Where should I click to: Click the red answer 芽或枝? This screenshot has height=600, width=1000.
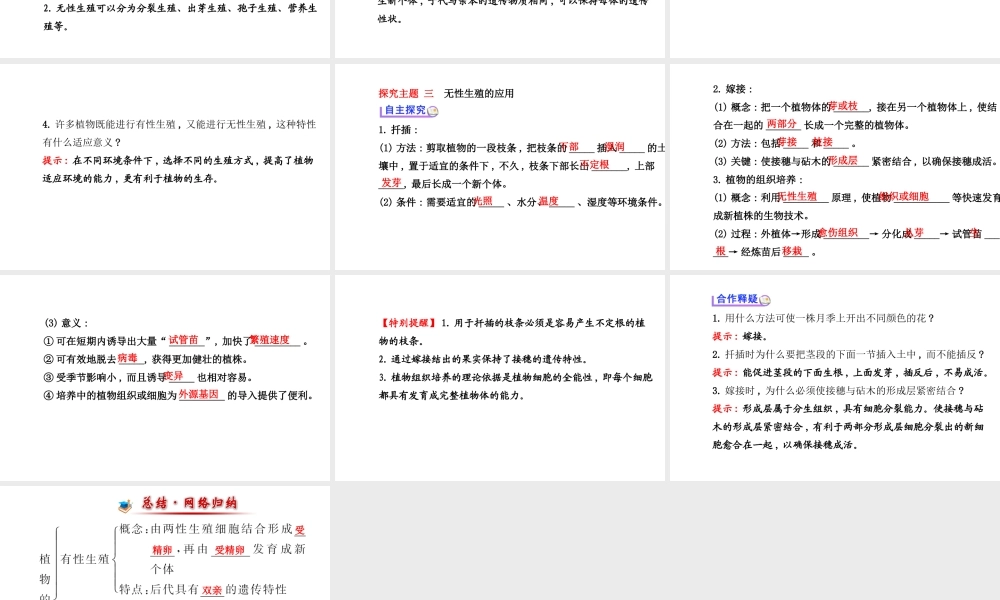point(843,106)
